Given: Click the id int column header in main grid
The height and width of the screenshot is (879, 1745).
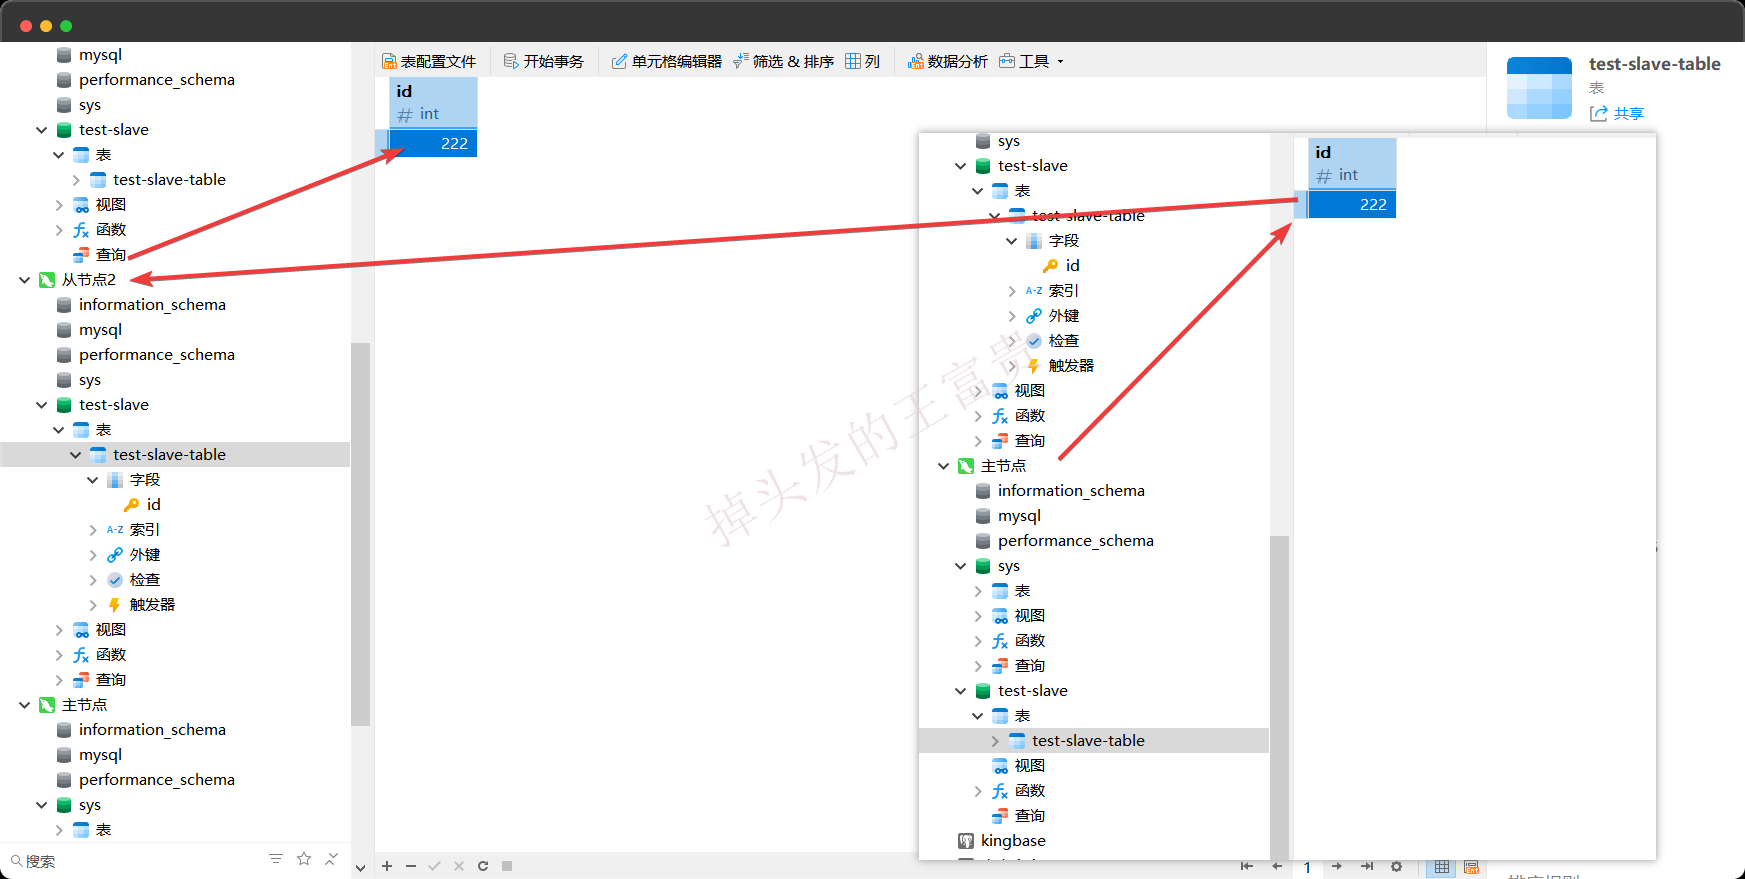Looking at the screenshot, I should tap(433, 102).
